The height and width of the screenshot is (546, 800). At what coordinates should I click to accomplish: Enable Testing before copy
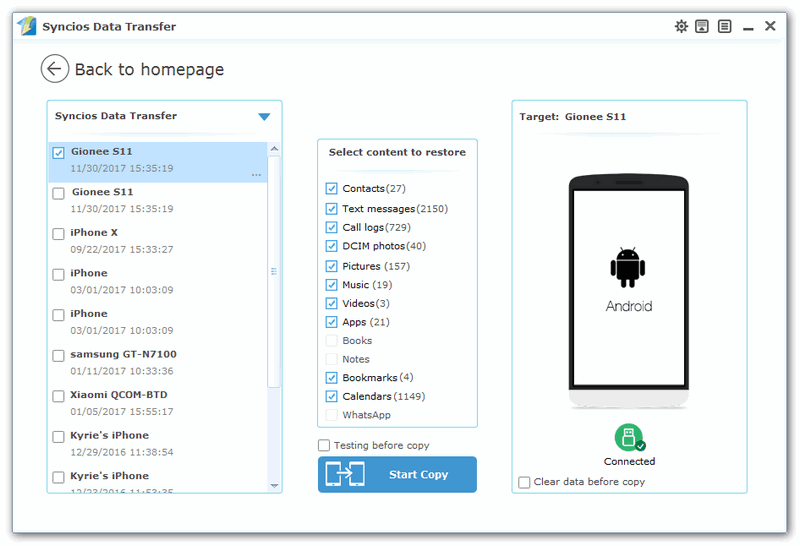(324, 445)
